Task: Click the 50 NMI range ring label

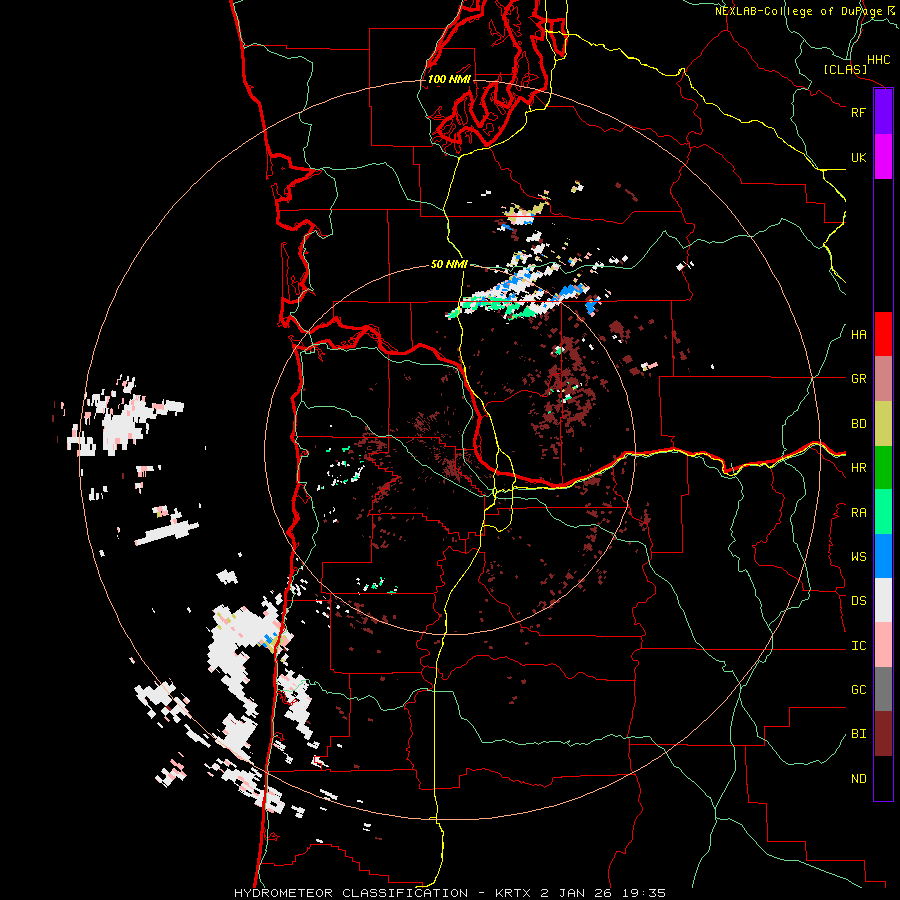Action: point(449,264)
